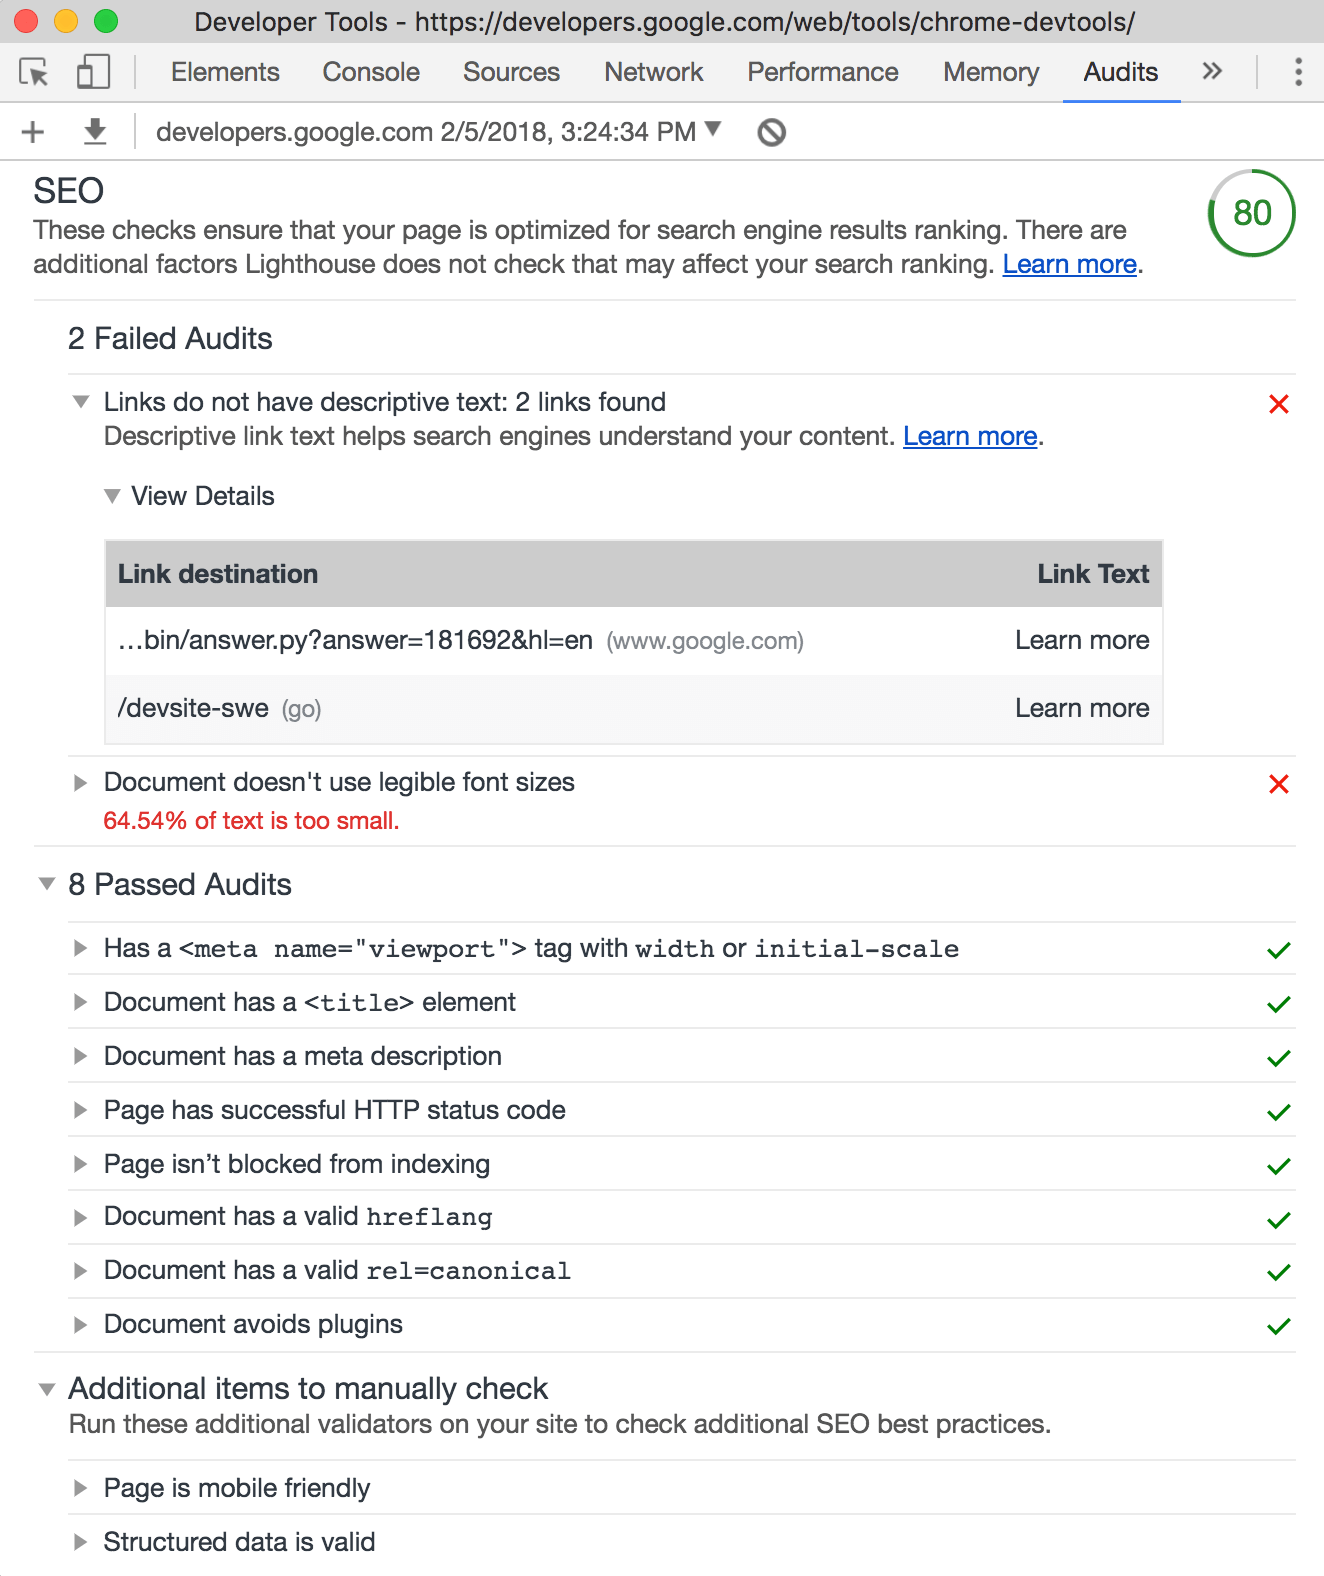The image size is (1324, 1576).
Task: Click the /devsite-swe link destination row
Action: (x=634, y=709)
